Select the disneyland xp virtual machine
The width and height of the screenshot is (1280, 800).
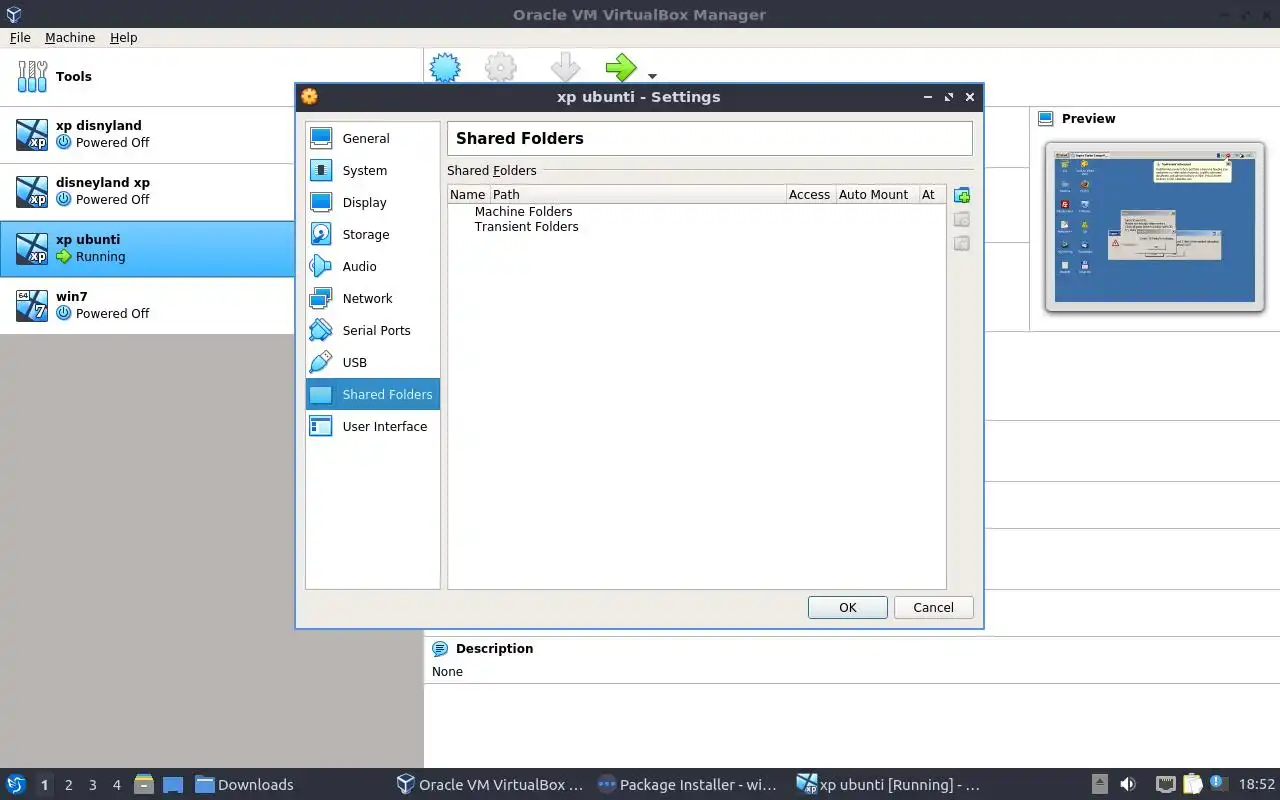point(148,191)
